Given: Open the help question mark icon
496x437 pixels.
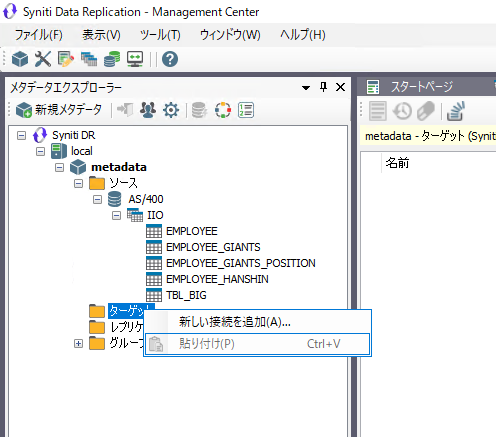Looking at the screenshot, I should click(170, 59).
